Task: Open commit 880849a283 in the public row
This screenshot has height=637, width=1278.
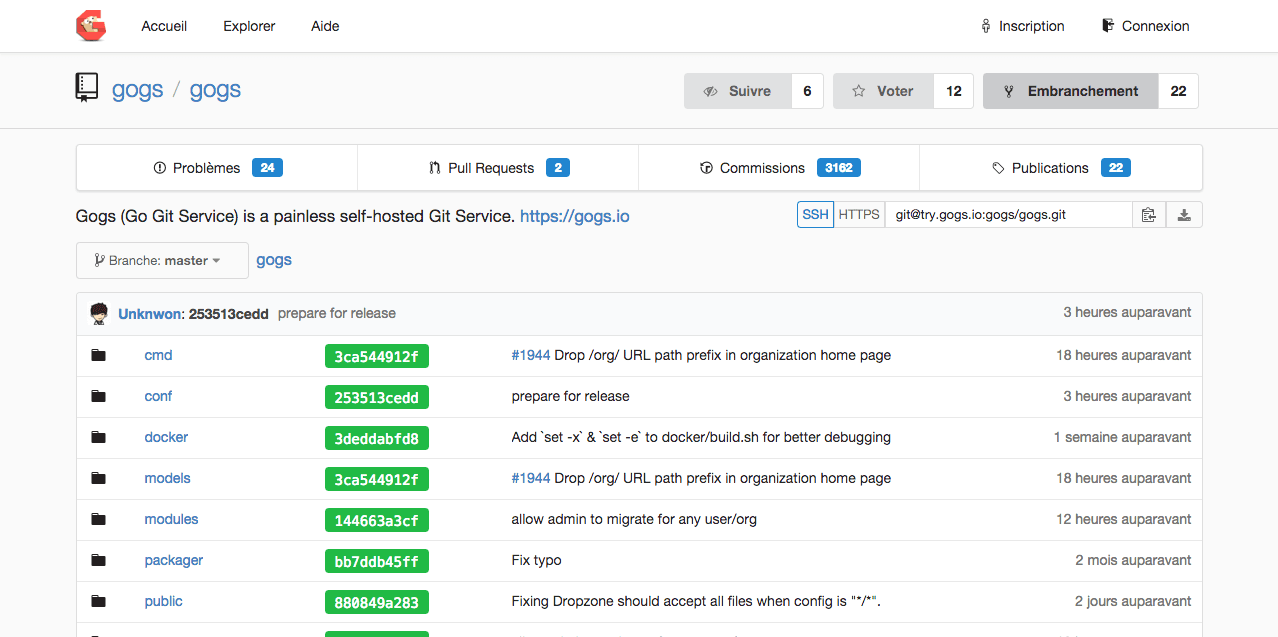Action: (377, 602)
